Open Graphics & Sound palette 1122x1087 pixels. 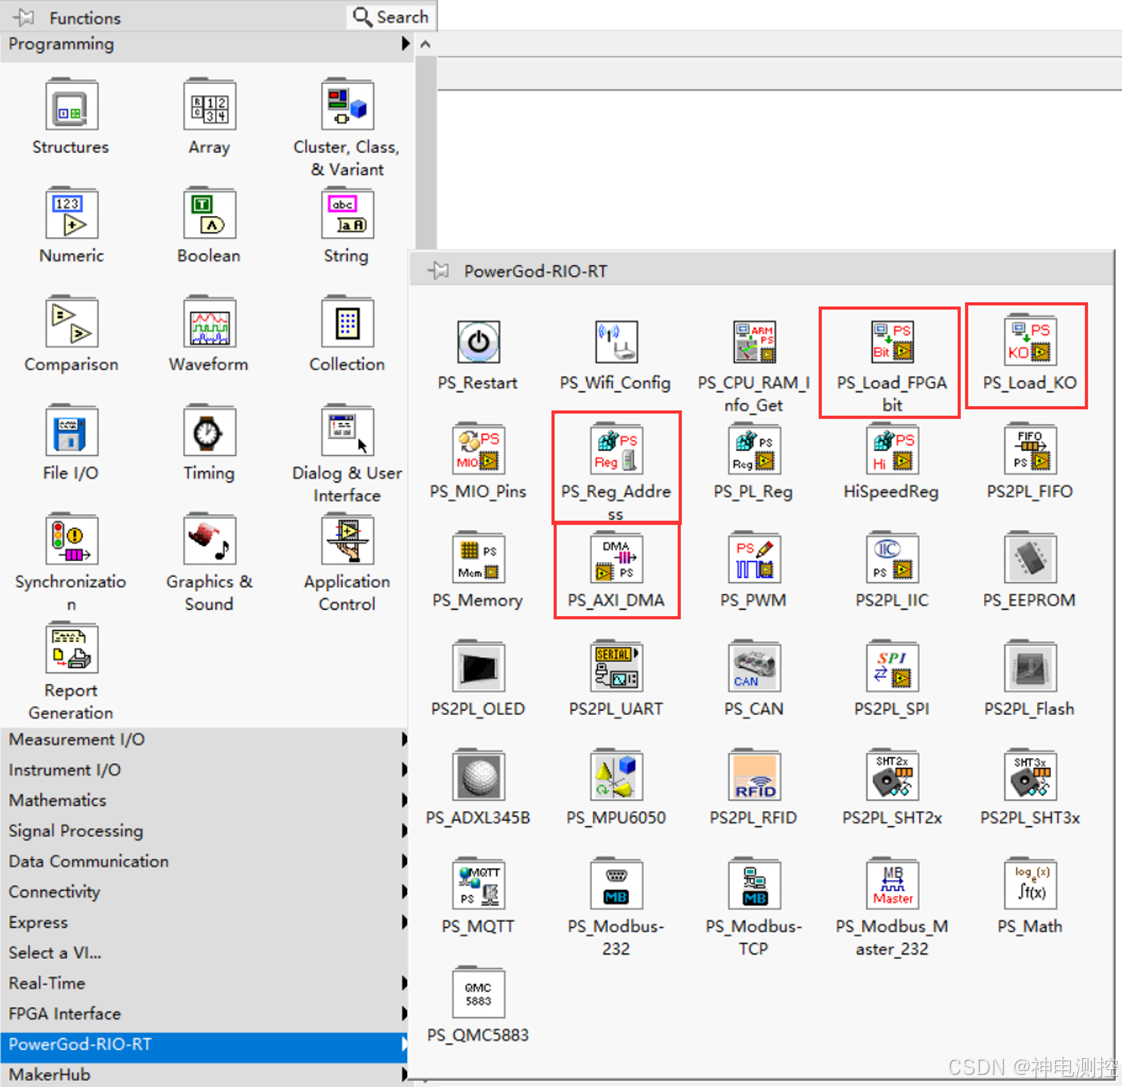tap(209, 541)
